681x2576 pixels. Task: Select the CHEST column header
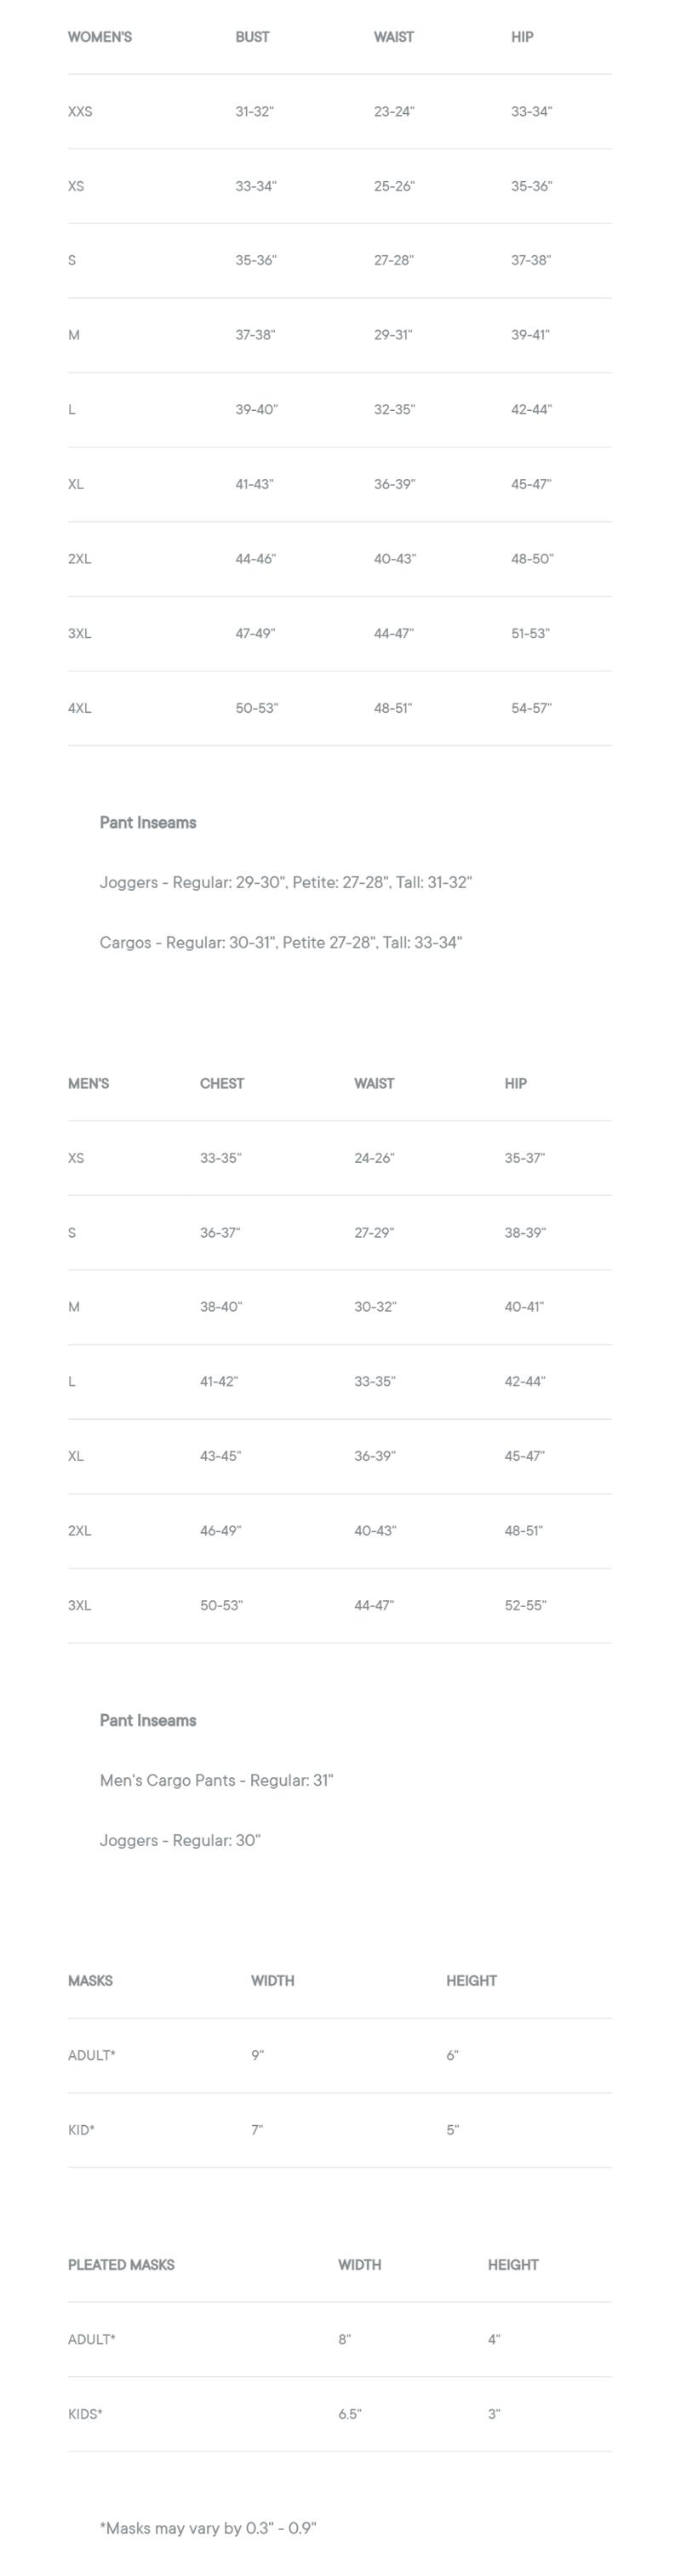(222, 1084)
